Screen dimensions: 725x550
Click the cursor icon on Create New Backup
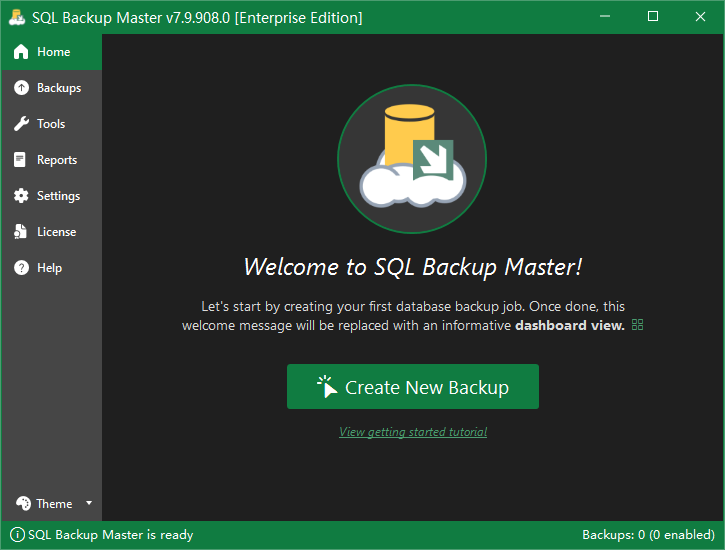point(327,387)
